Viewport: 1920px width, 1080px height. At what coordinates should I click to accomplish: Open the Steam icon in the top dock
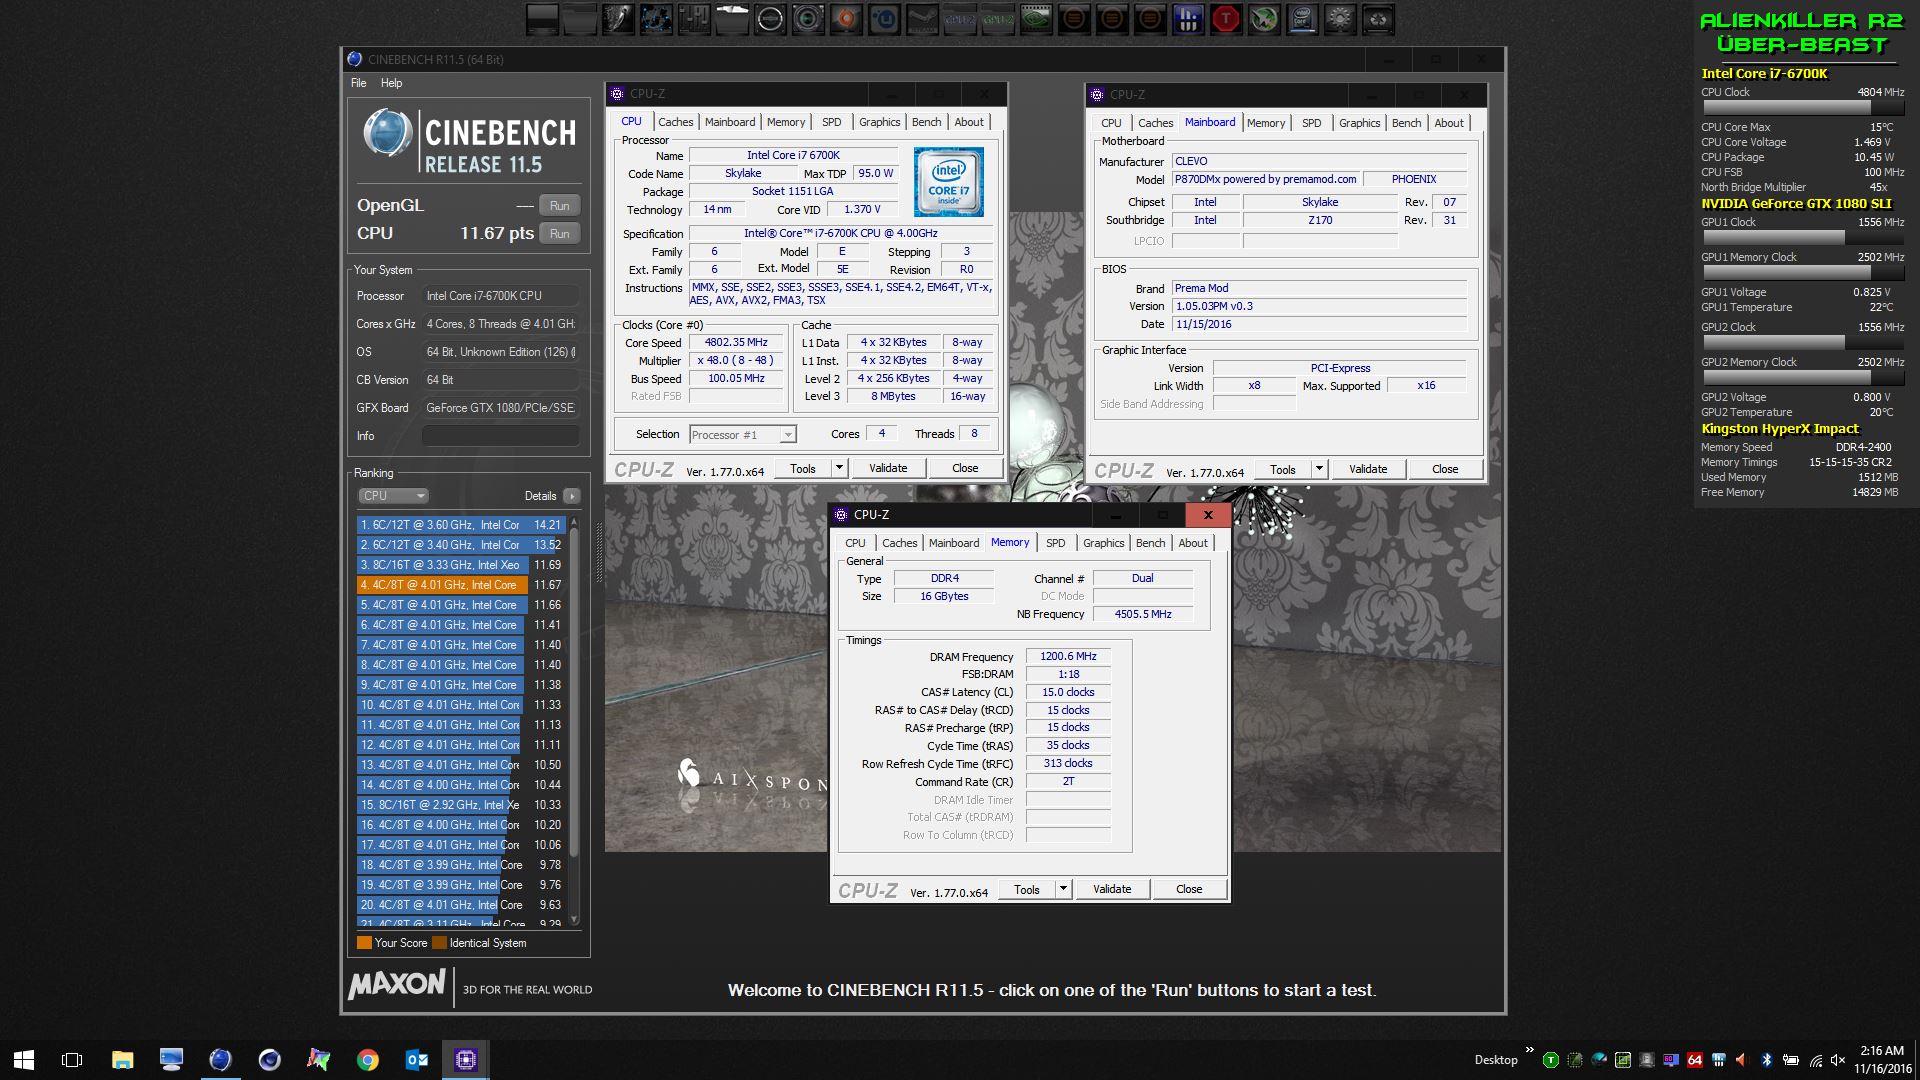(x=923, y=19)
